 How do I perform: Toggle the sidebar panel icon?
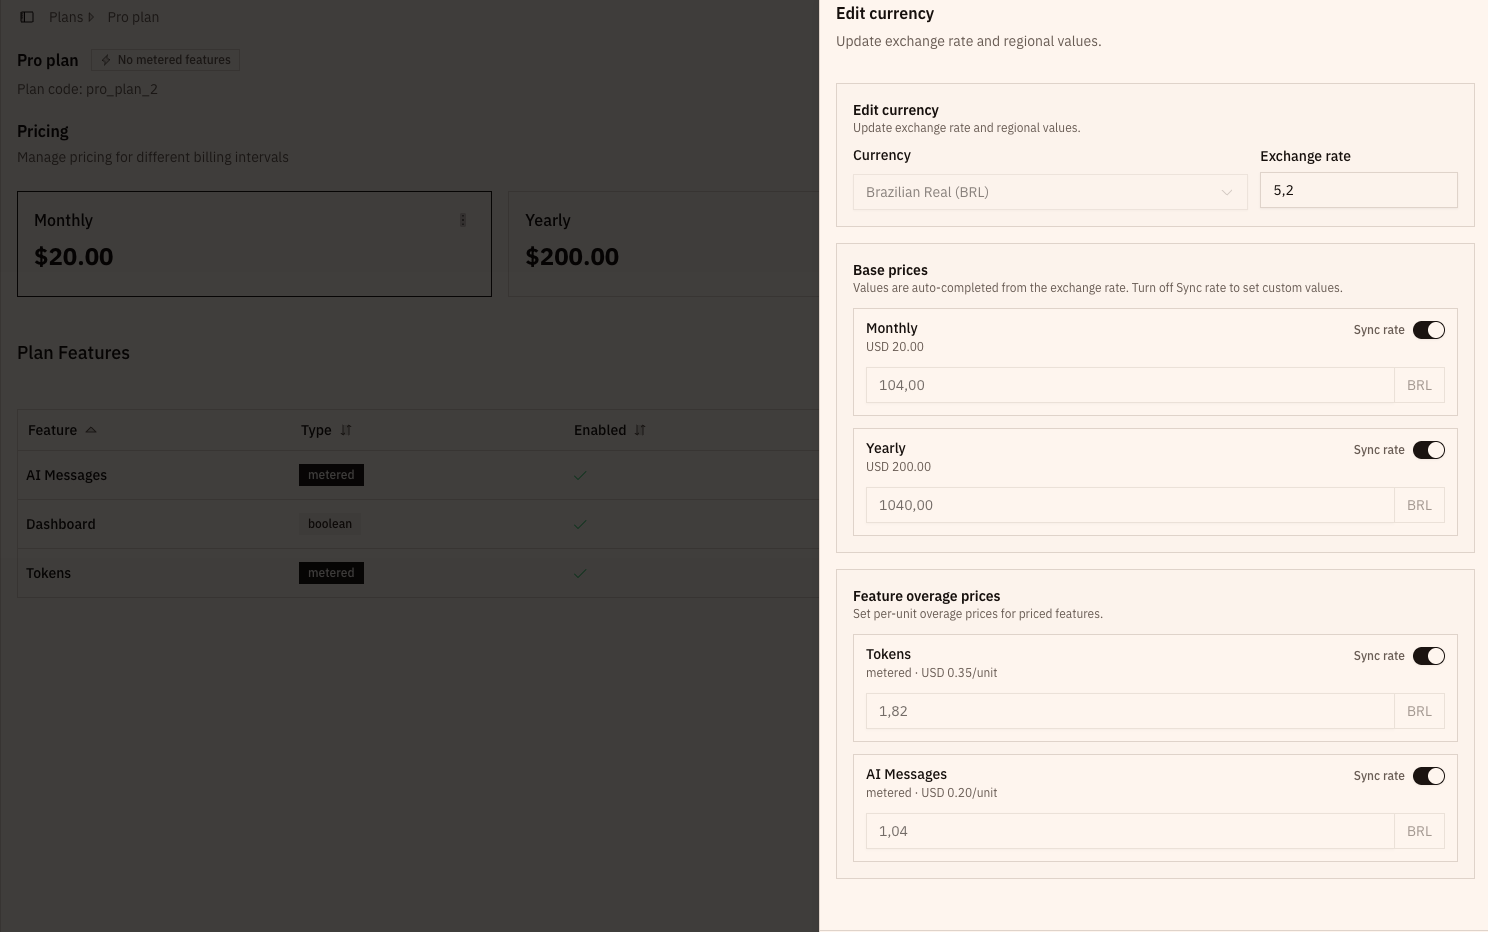click(x=27, y=17)
